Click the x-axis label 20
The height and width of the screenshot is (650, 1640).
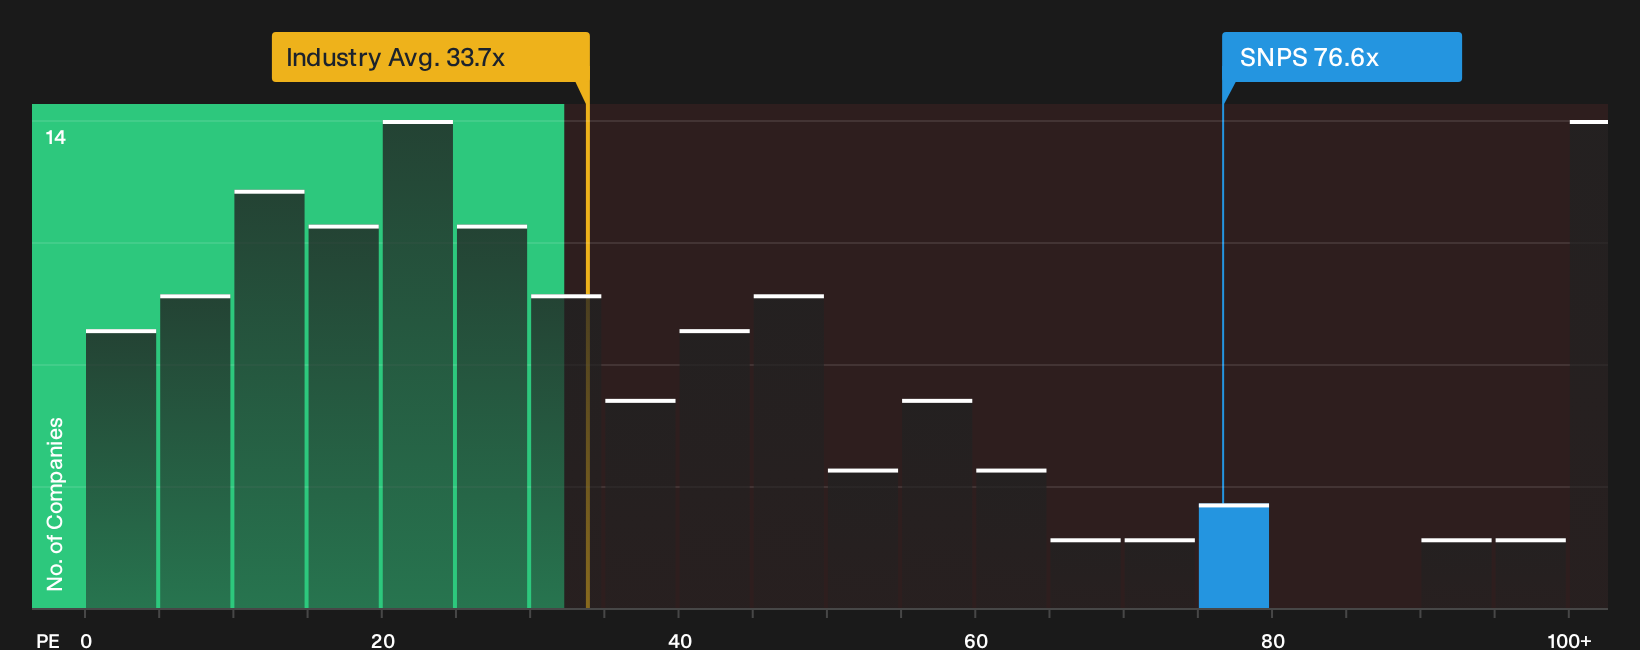point(383,640)
